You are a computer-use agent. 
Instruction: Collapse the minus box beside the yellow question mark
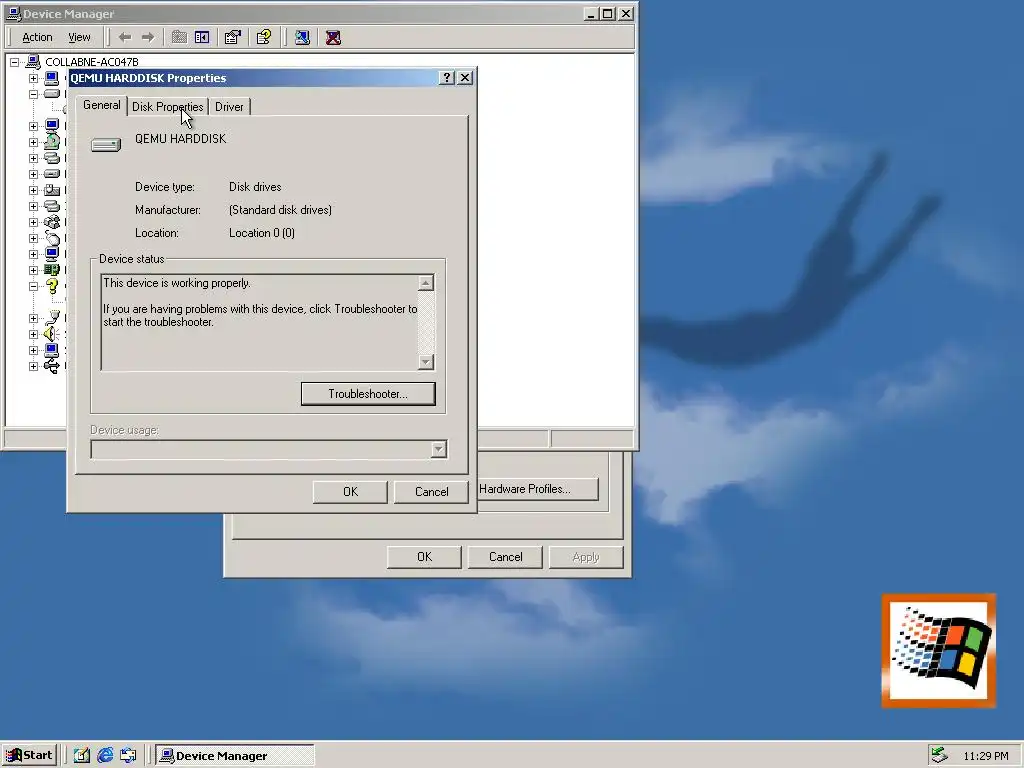33,286
